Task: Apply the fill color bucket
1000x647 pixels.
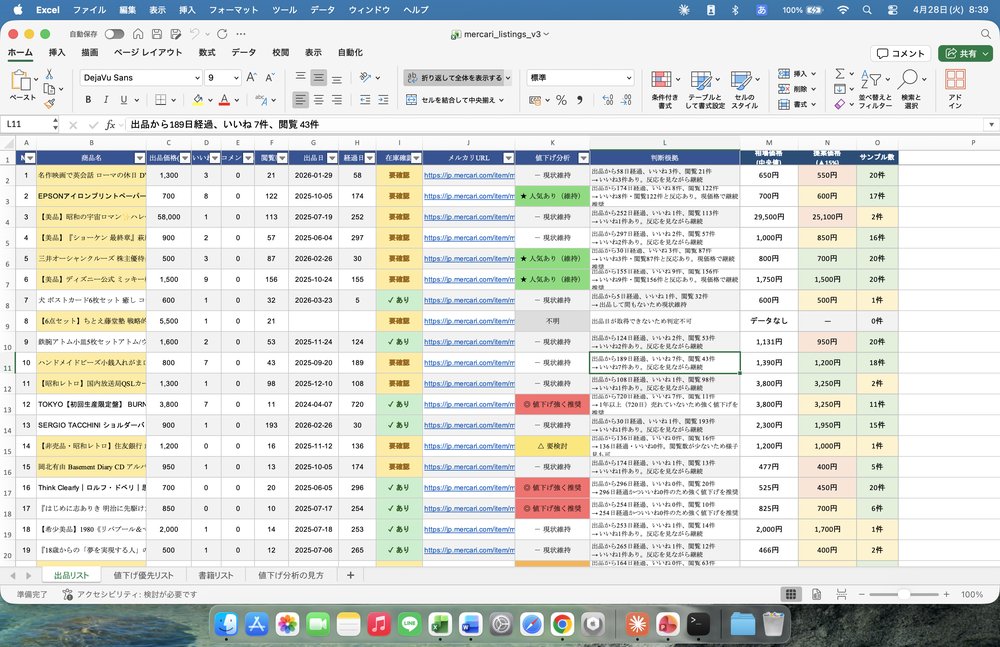Action: pyautogui.click(x=198, y=100)
